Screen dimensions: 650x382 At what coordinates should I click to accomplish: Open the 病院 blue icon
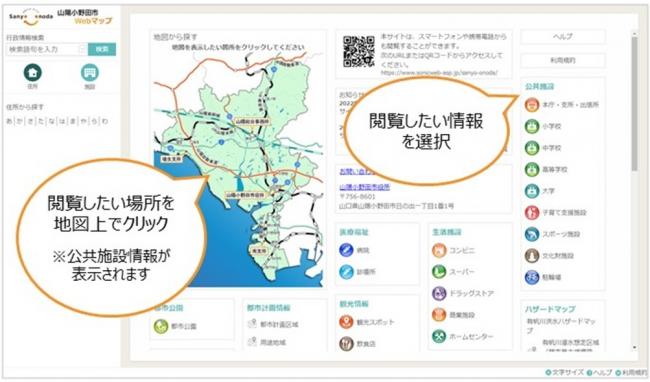[346, 250]
